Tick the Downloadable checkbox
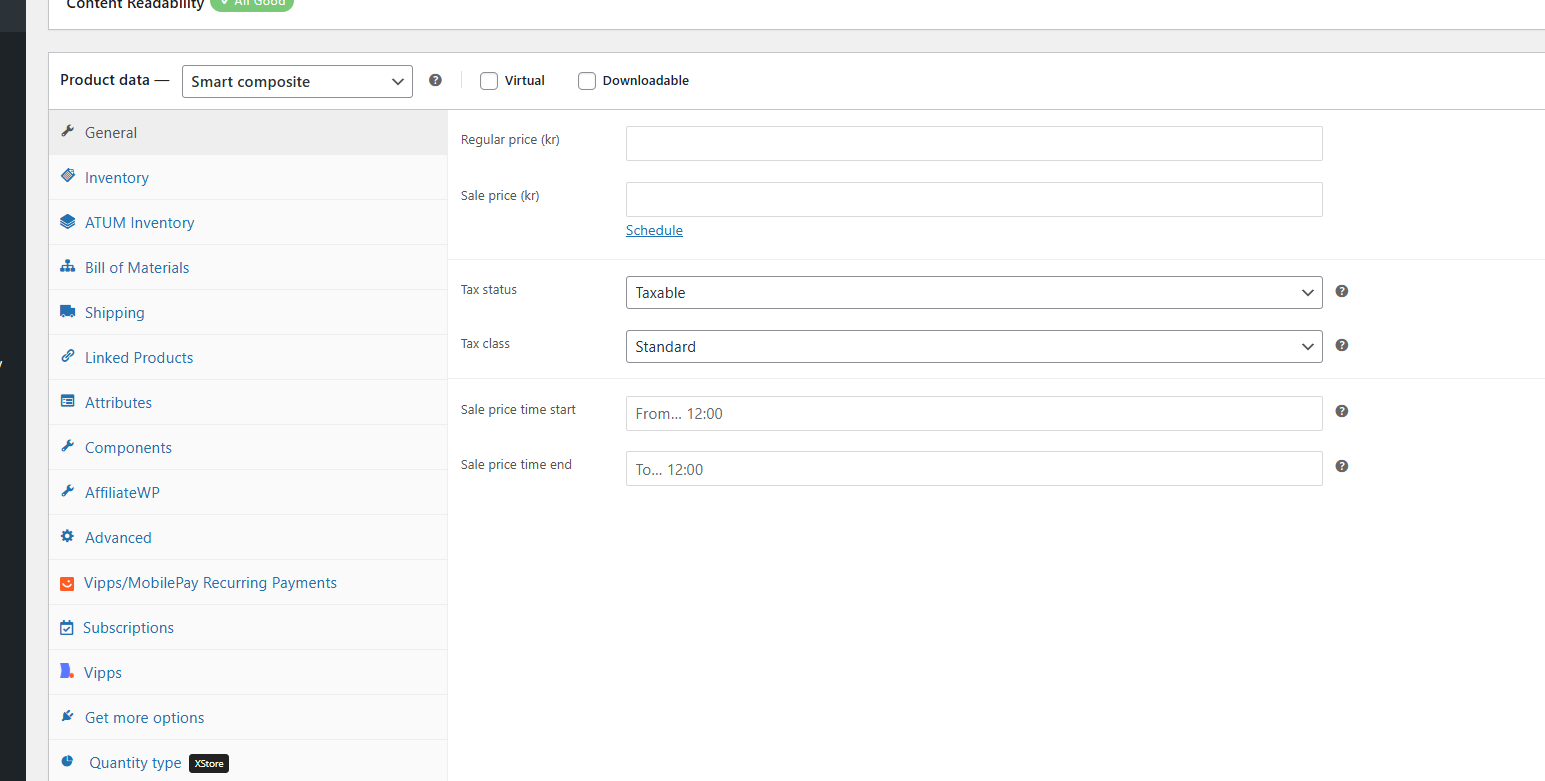This screenshot has width=1545, height=781. click(587, 81)
